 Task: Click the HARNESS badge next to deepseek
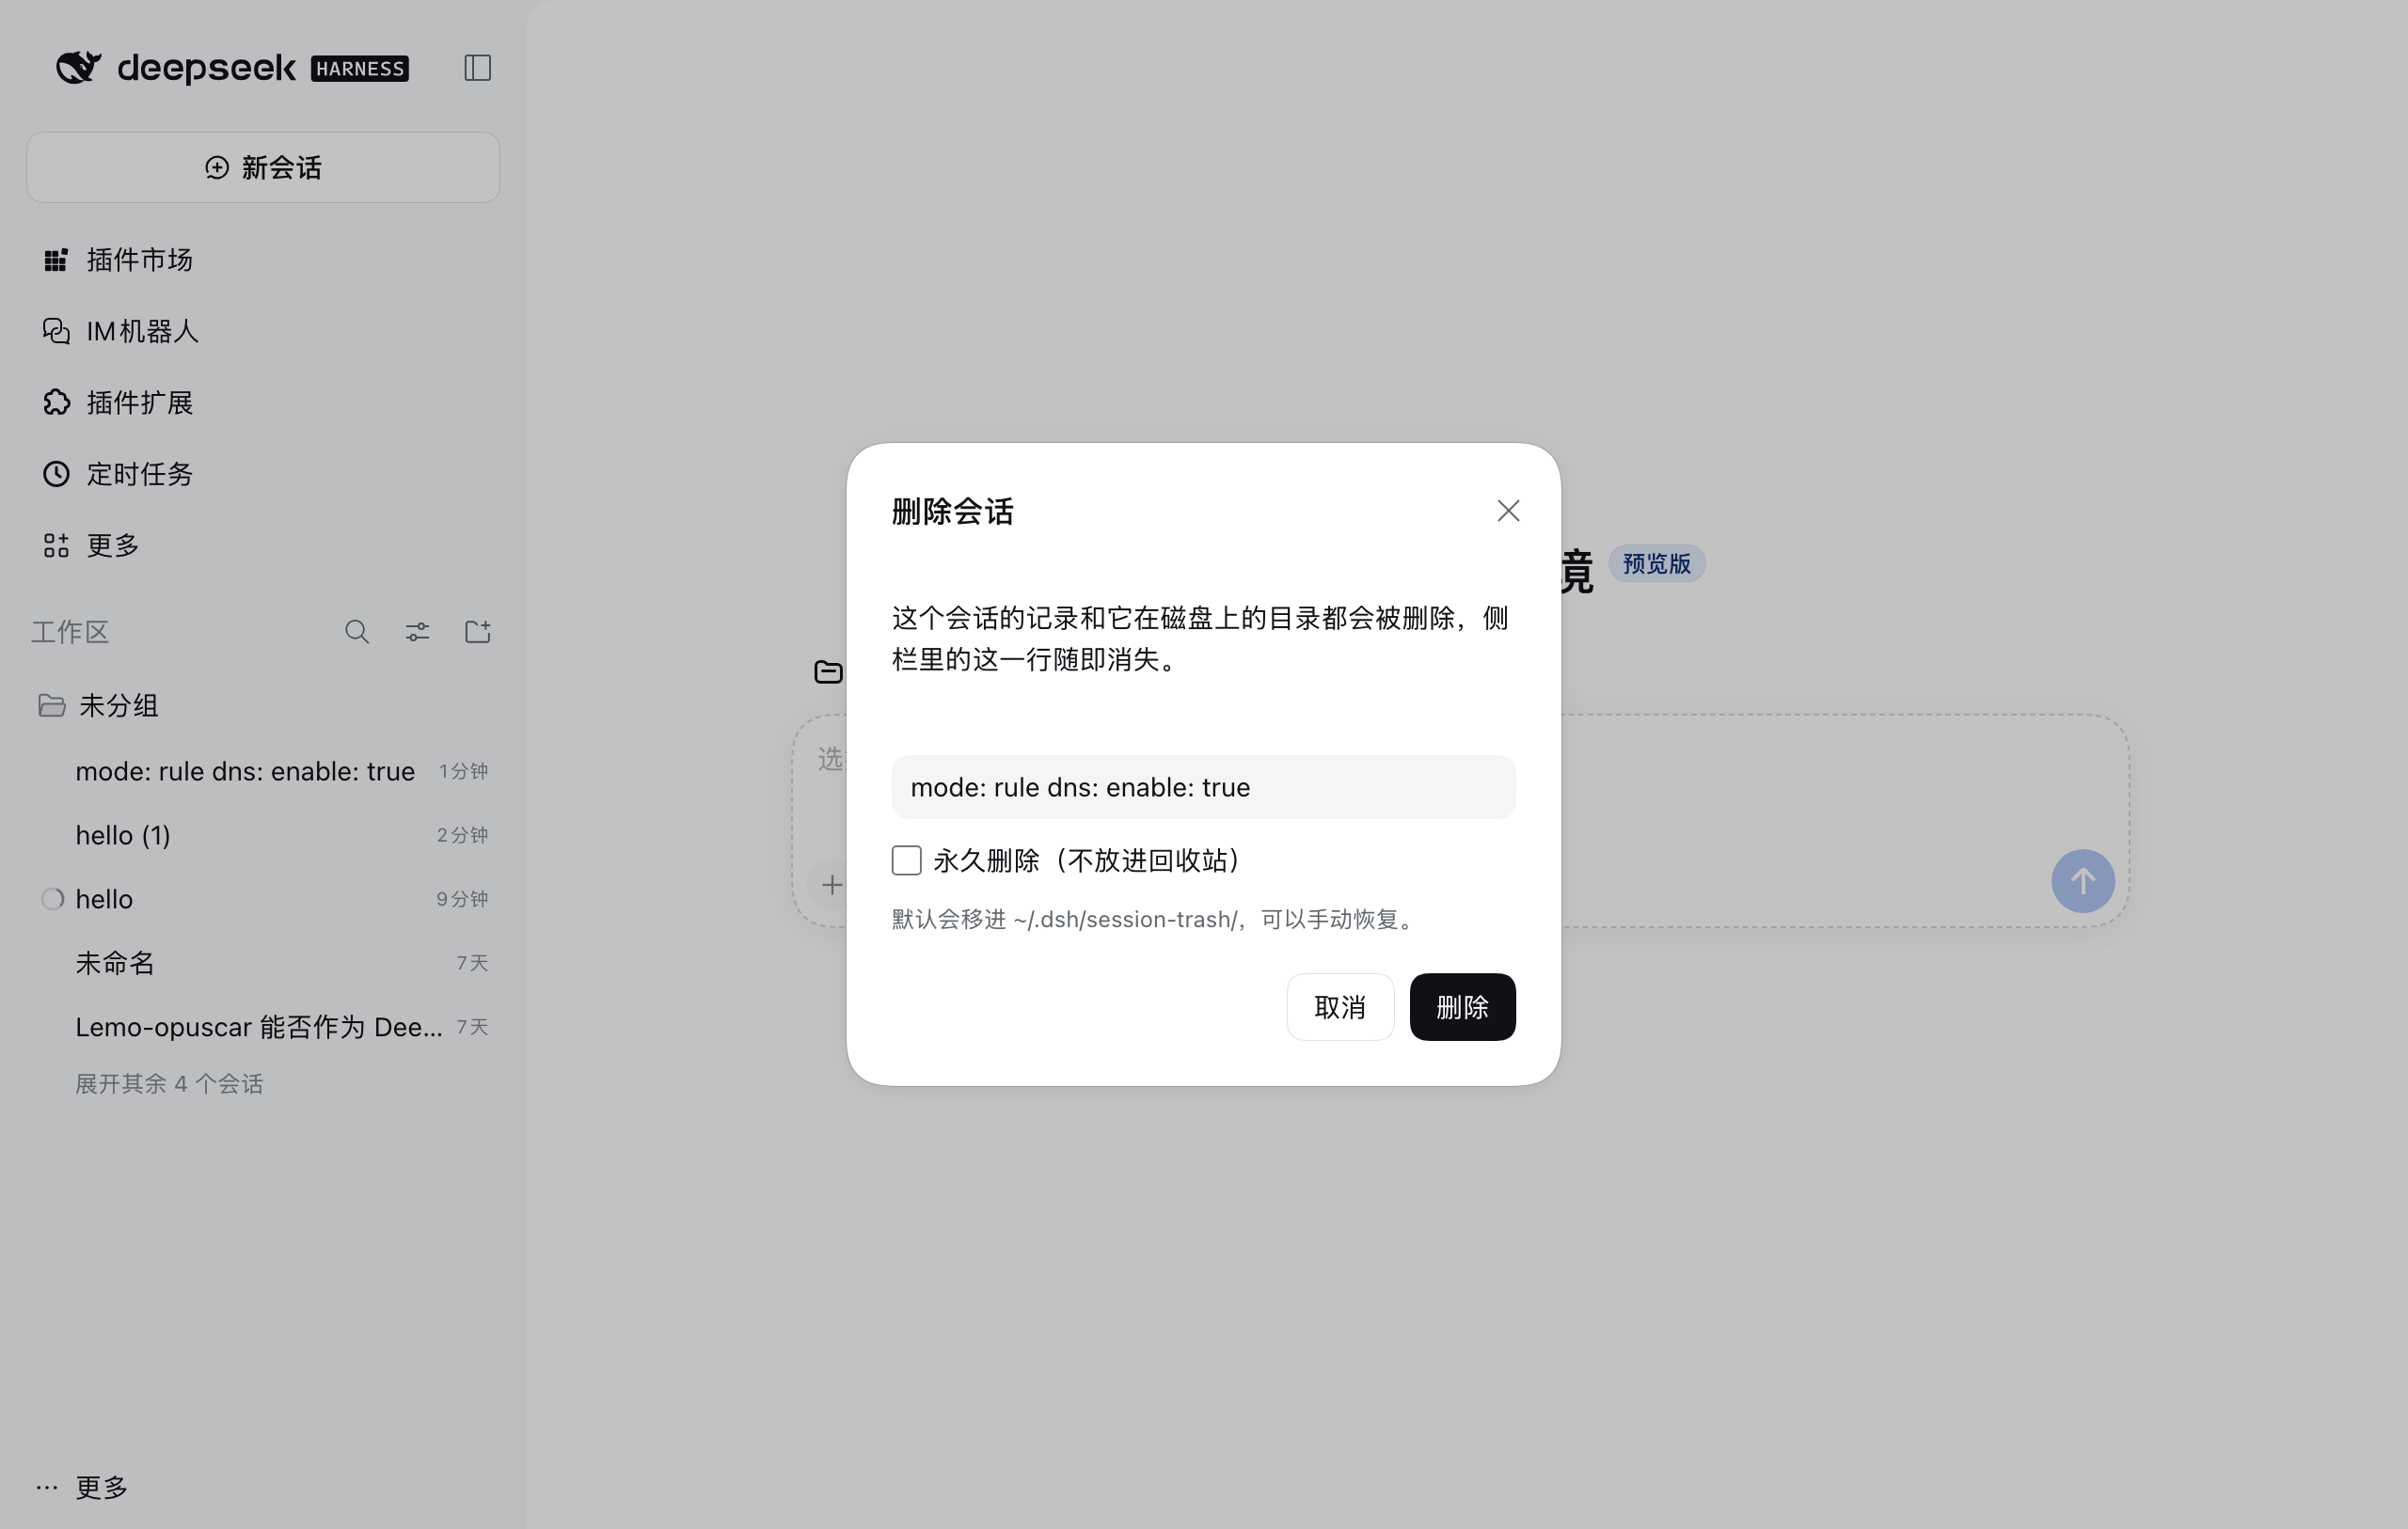pyautogui.click(x=360, y=68)
